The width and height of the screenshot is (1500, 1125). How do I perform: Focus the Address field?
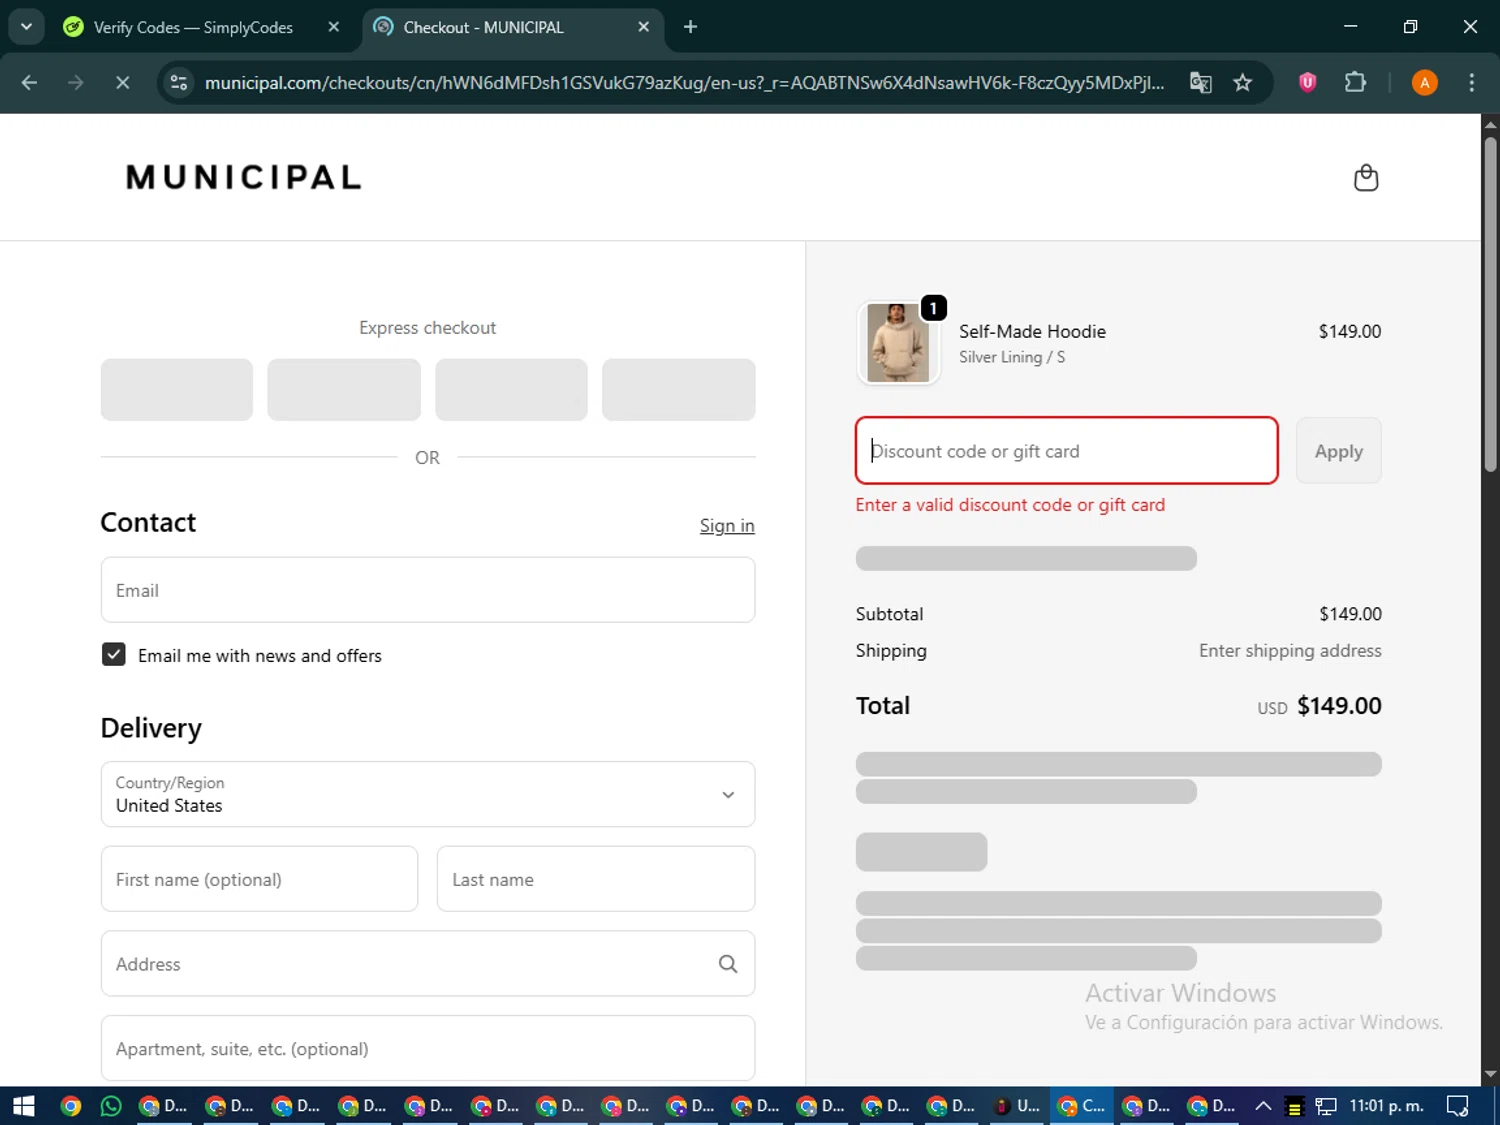[x=428, y=964]
